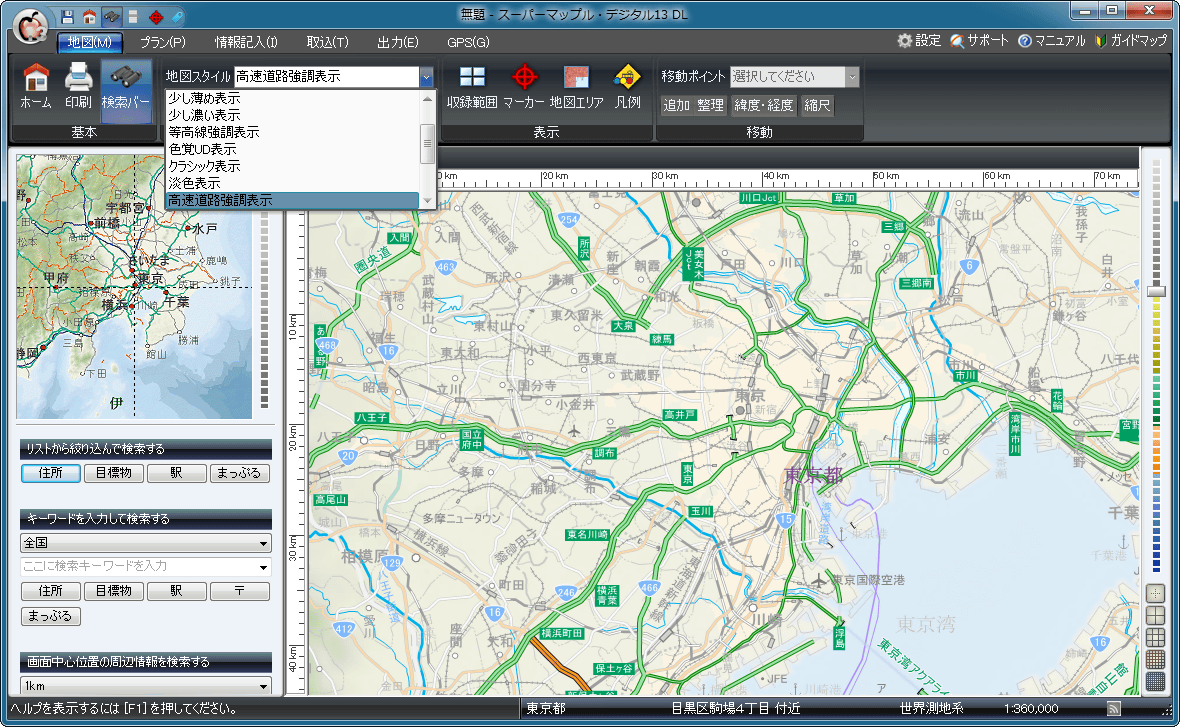
Task: Click the blue tag quick-access icon
Action: point(177,16)
